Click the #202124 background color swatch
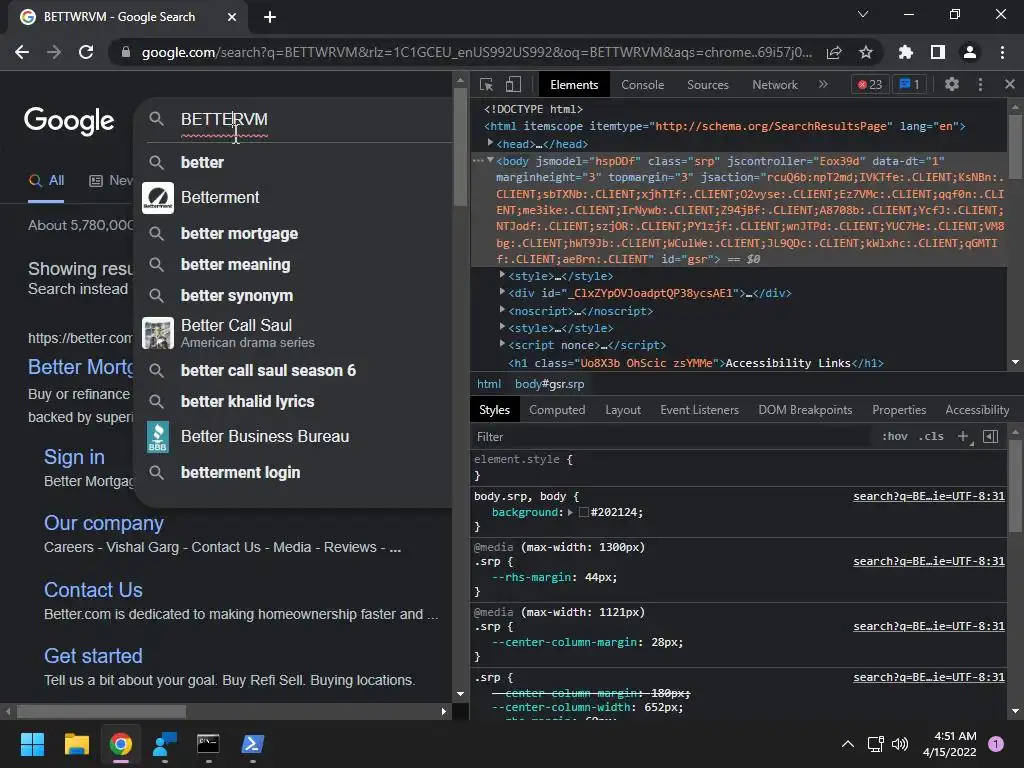This screenshot has width=1024, height=768. tap(584, 512)
